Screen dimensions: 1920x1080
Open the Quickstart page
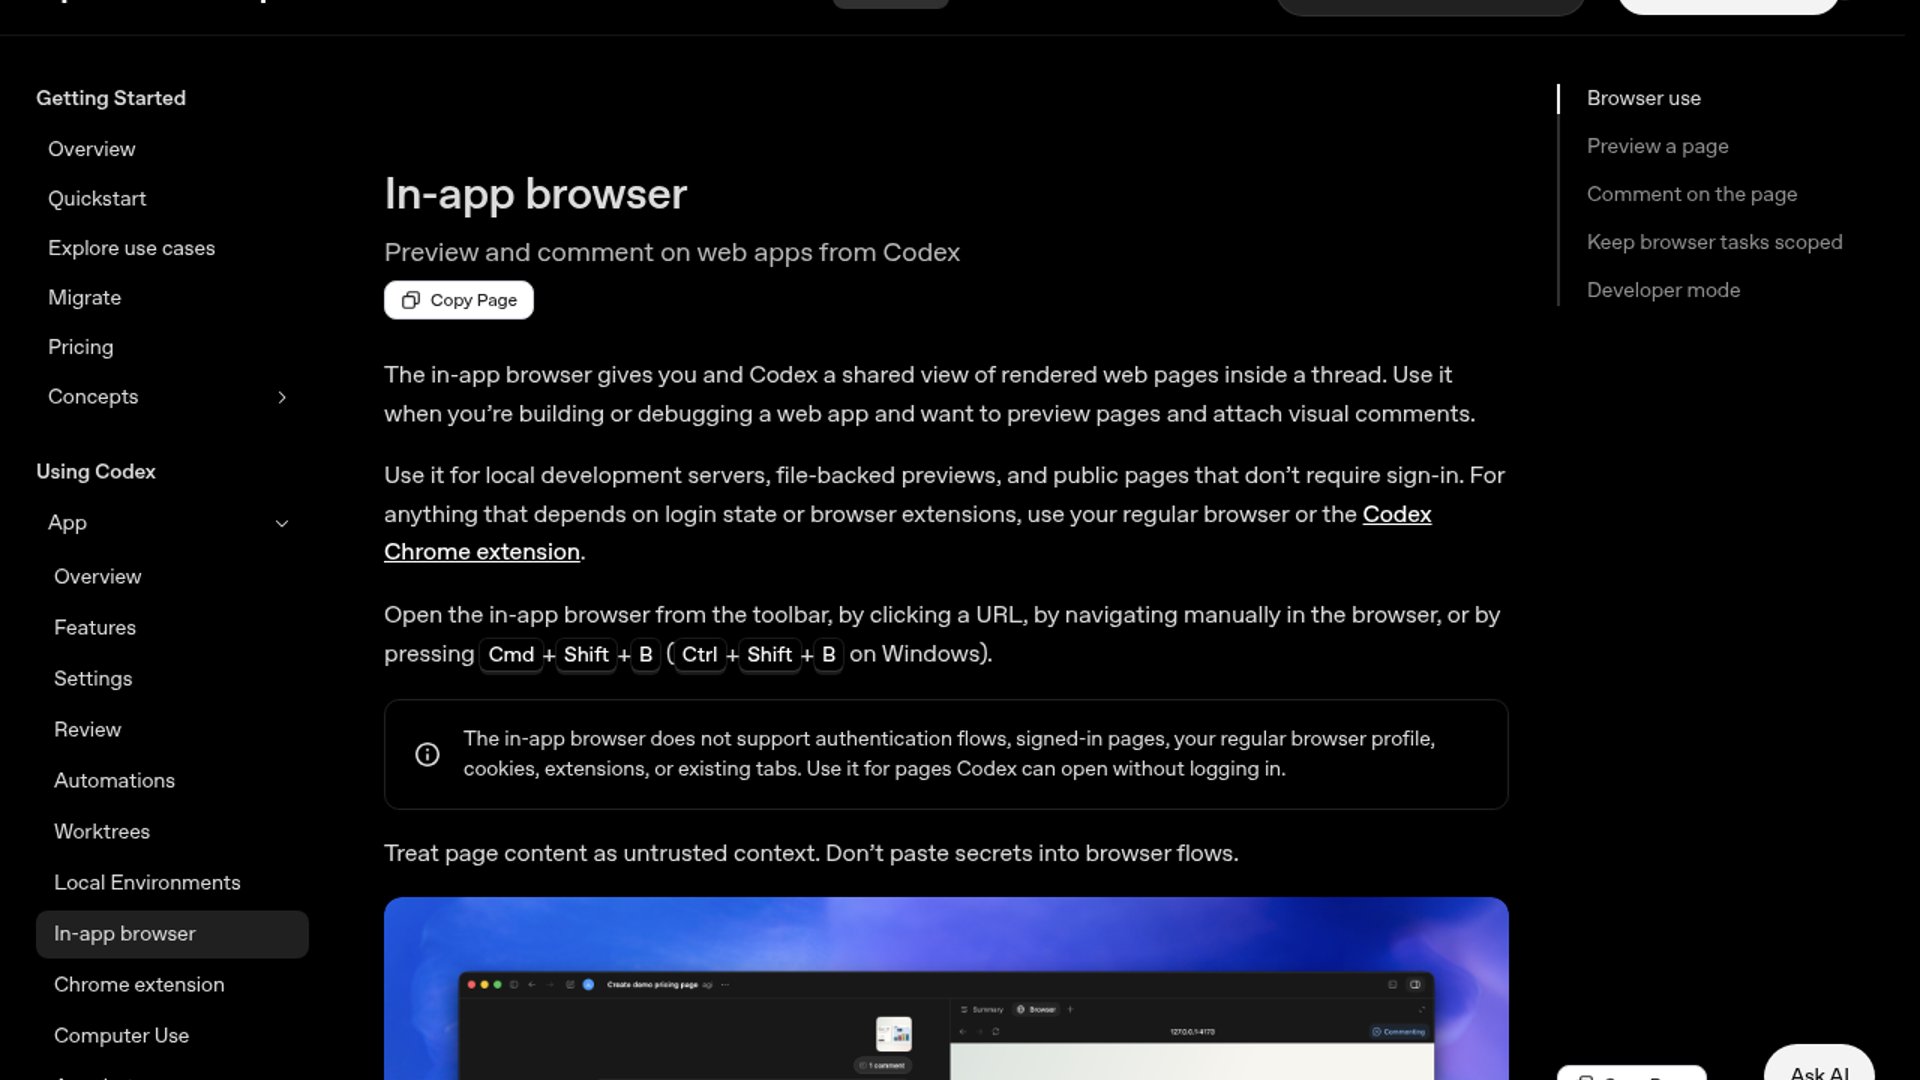point(97,198)
